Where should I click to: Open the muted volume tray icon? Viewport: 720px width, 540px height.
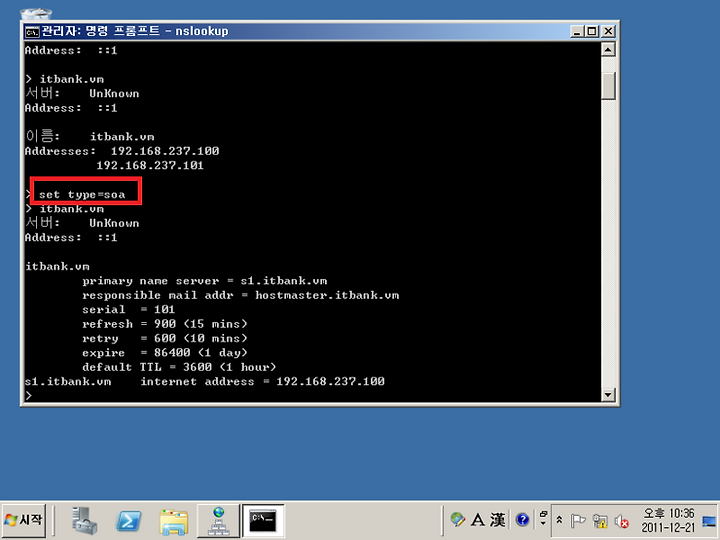(622, 521)
